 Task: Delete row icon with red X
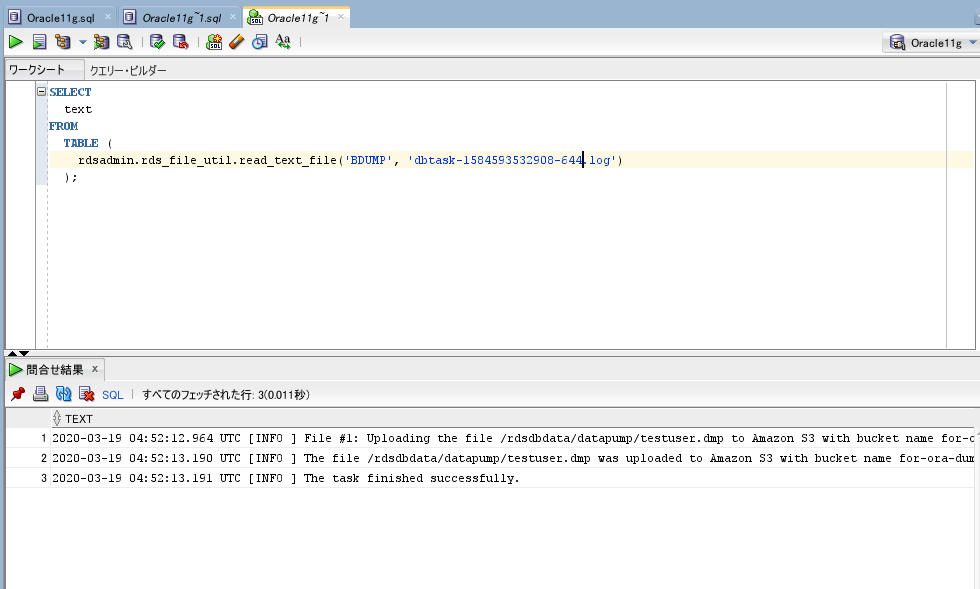[86, 394]
